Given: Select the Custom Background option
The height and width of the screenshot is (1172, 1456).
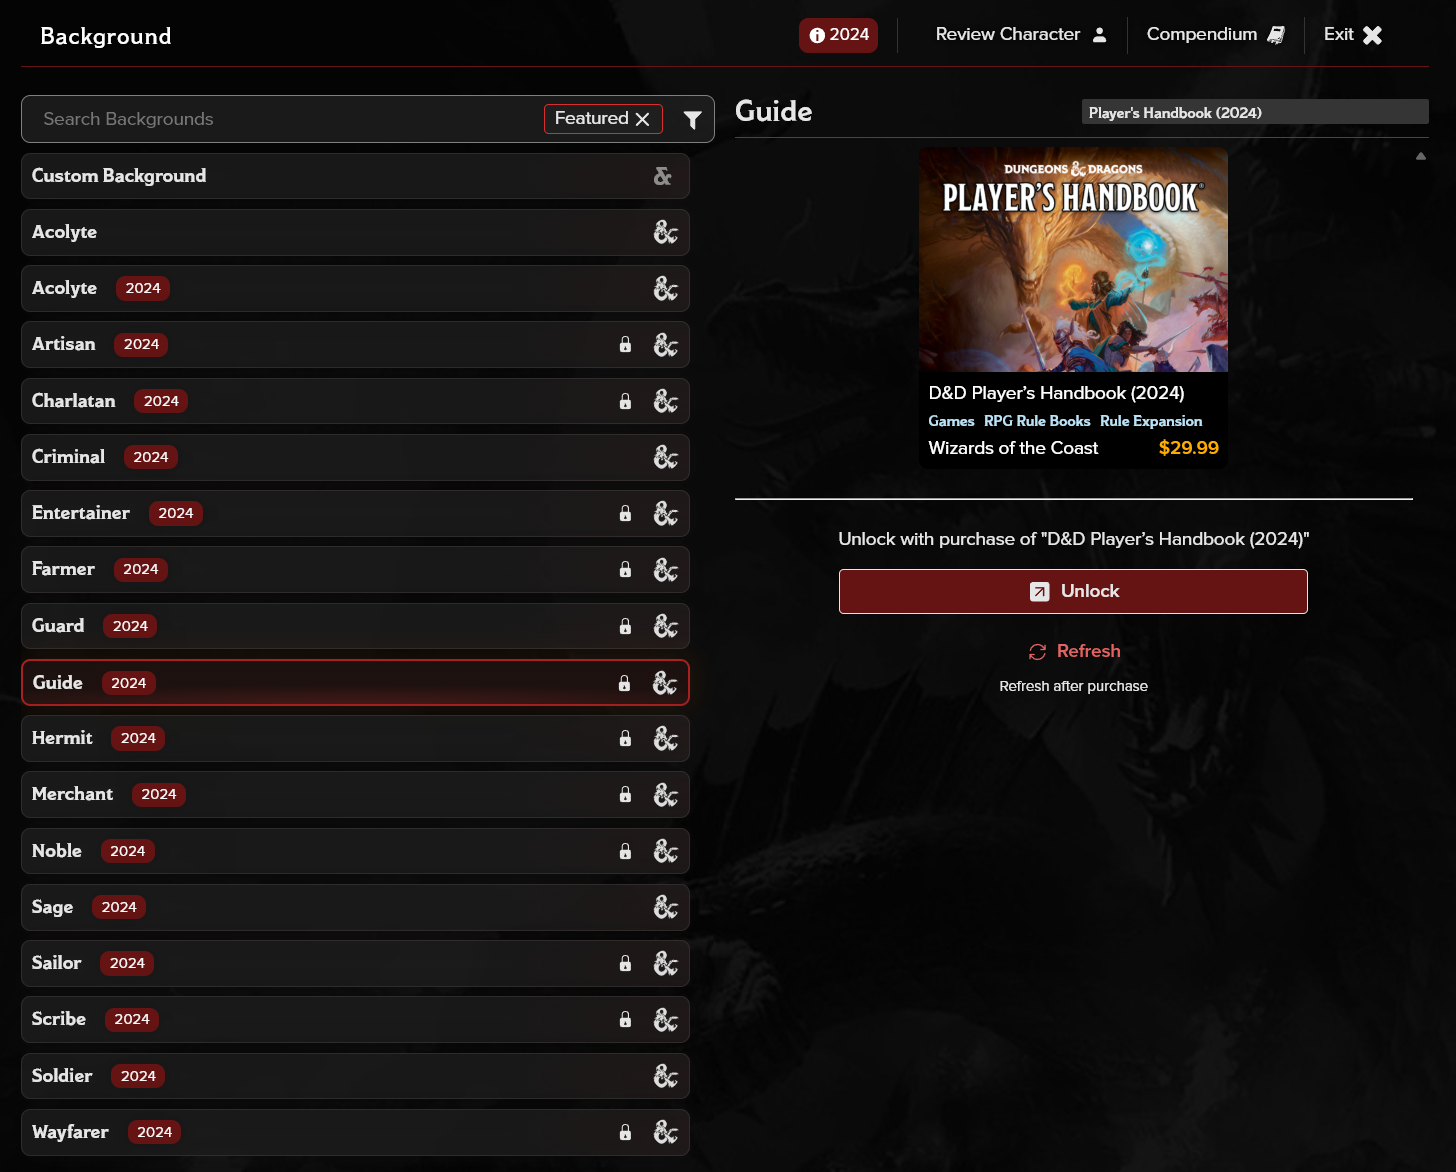Looking at the screenshot, I should 355,176.
